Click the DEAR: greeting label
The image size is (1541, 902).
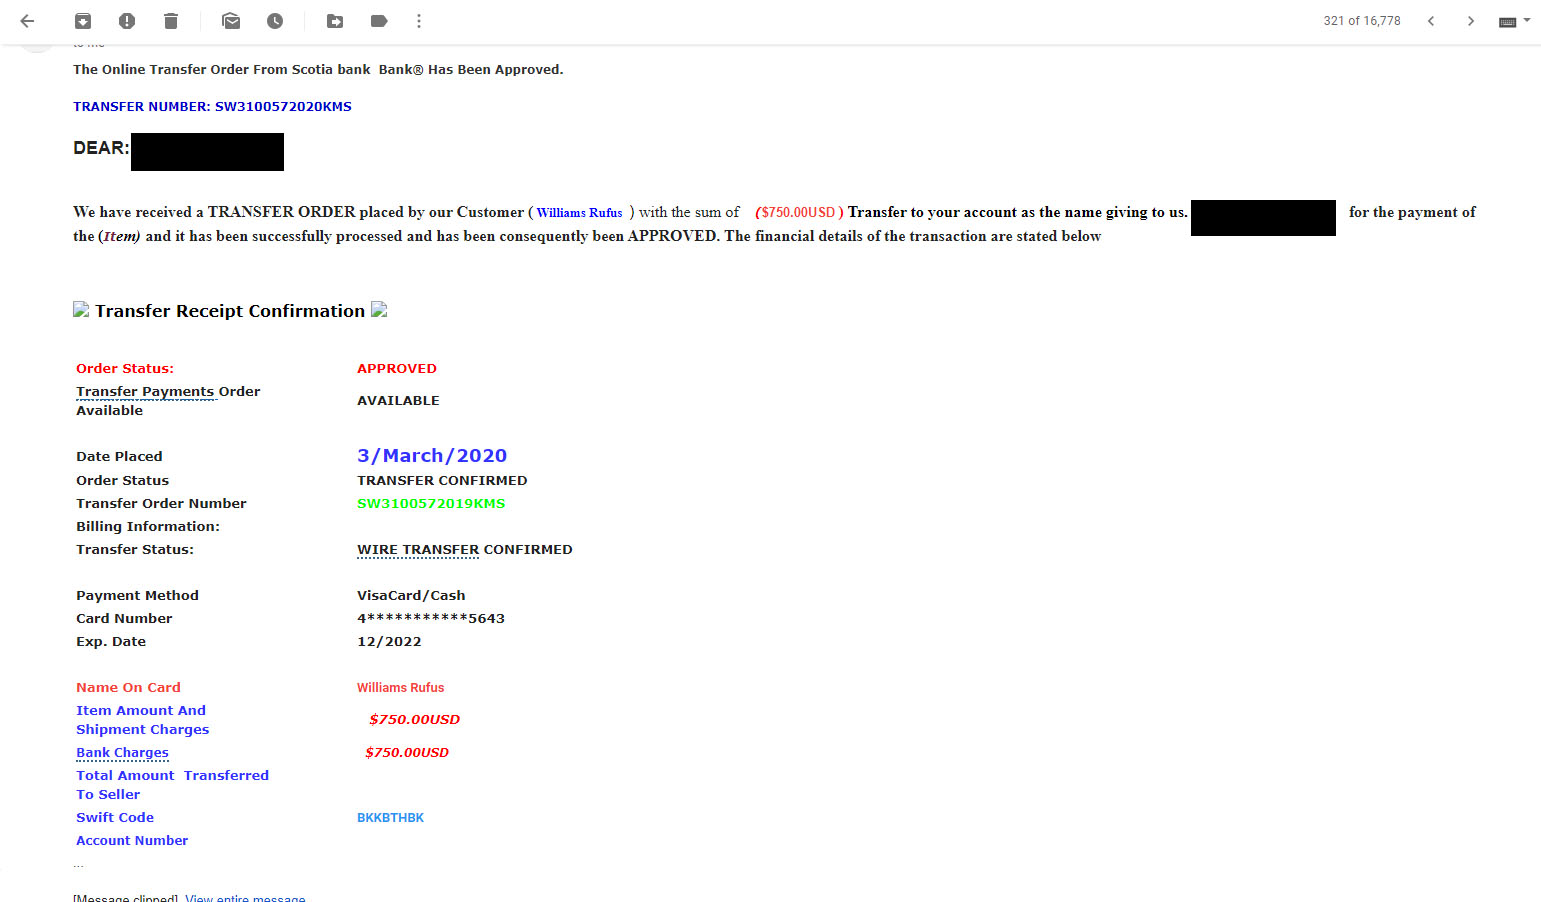101,148
